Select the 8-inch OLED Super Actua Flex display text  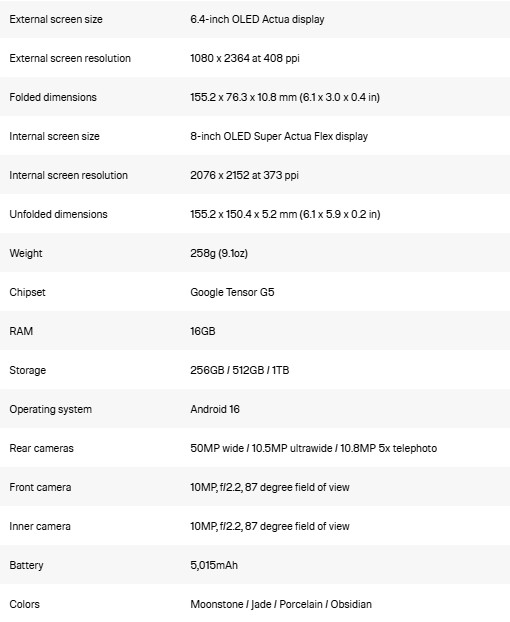279,136
